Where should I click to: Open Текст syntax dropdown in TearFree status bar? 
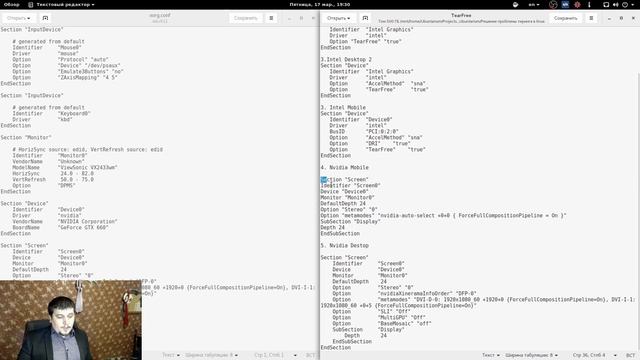click(x=491, y=355)
